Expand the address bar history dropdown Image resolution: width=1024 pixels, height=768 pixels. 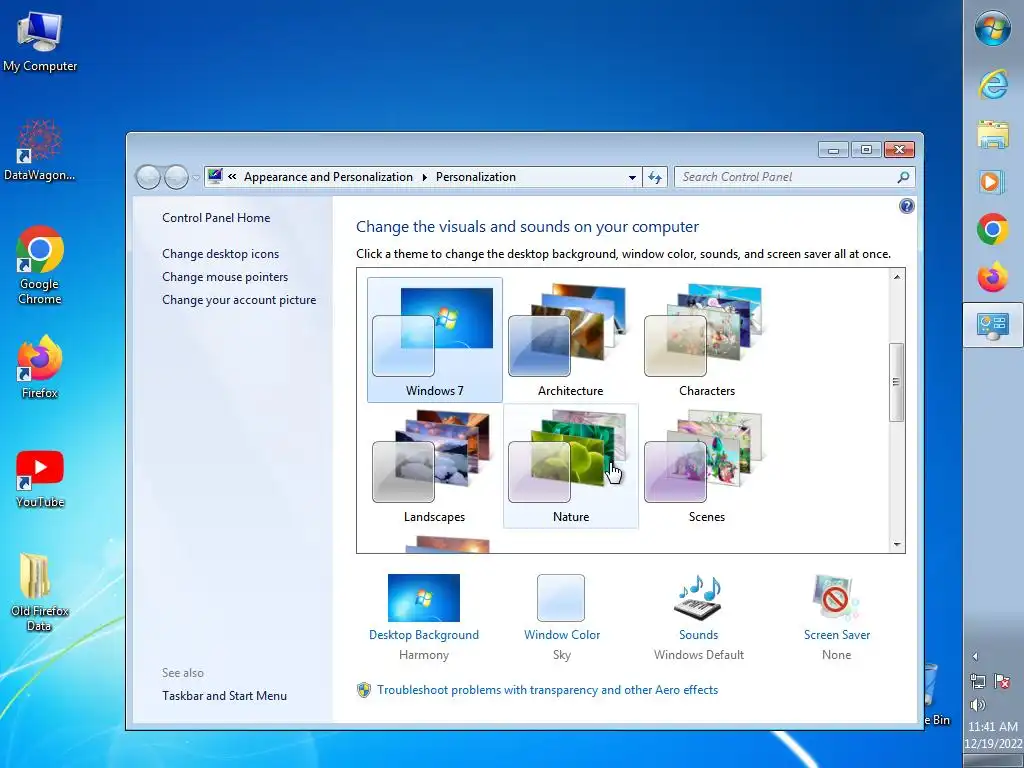pos(632,178)
